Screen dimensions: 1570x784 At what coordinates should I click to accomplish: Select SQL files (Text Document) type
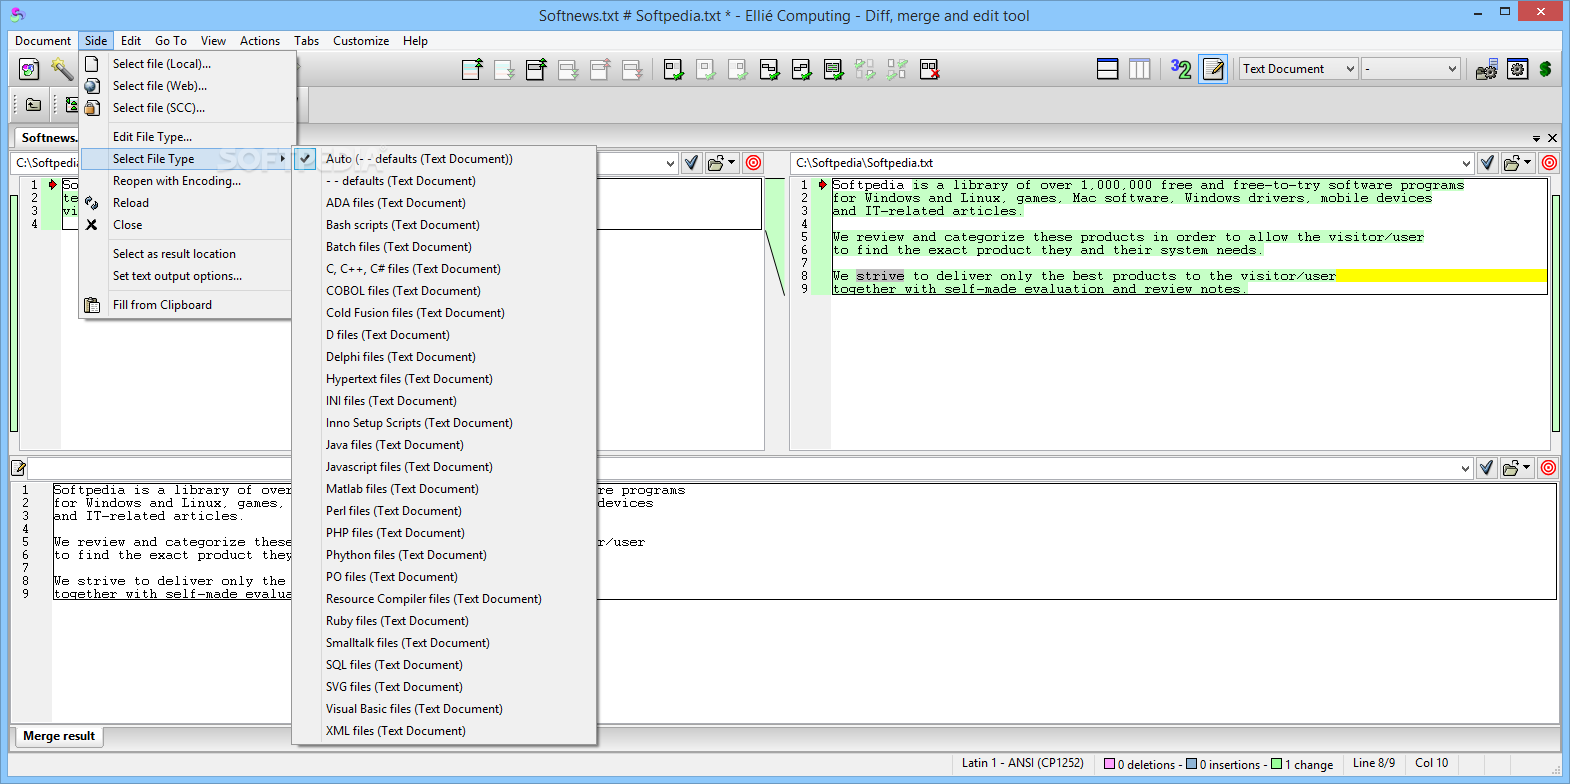pos(444,665)
